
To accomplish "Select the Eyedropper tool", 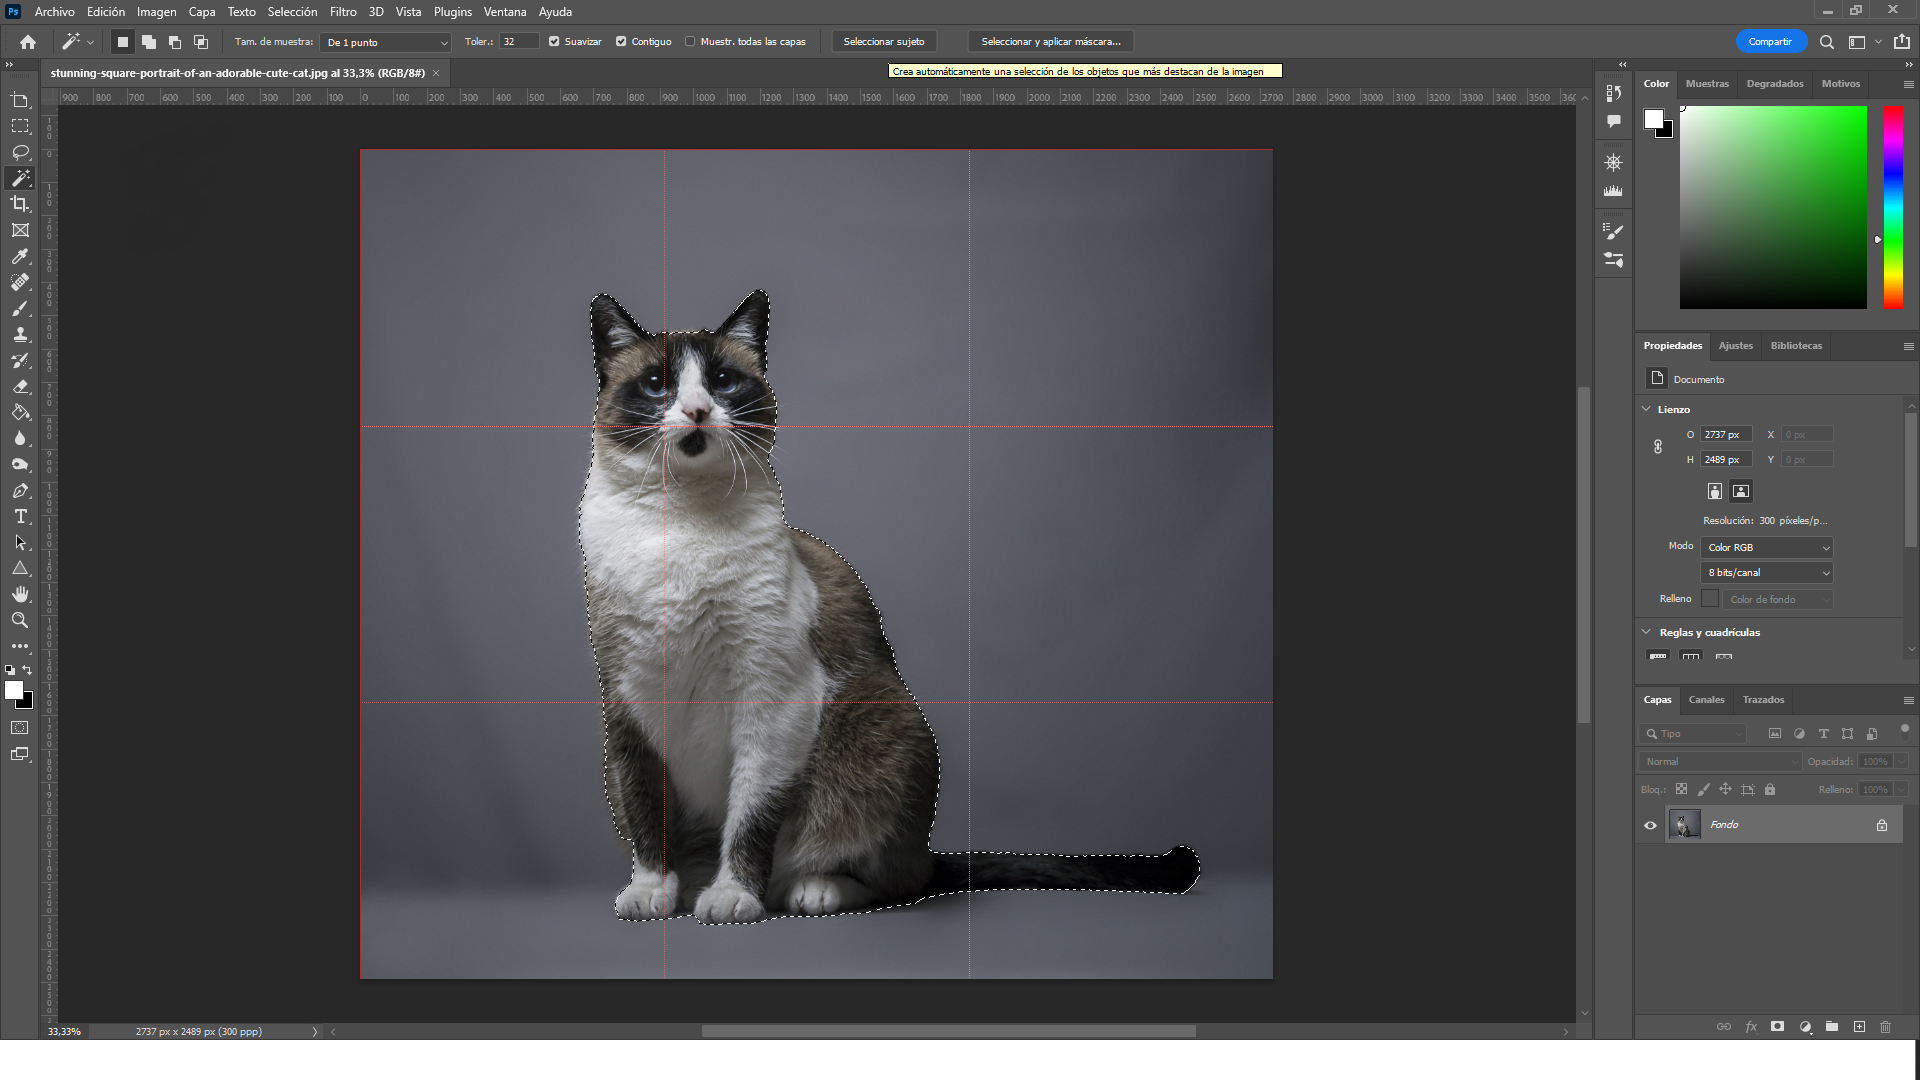I will click(x=20, y=257).
